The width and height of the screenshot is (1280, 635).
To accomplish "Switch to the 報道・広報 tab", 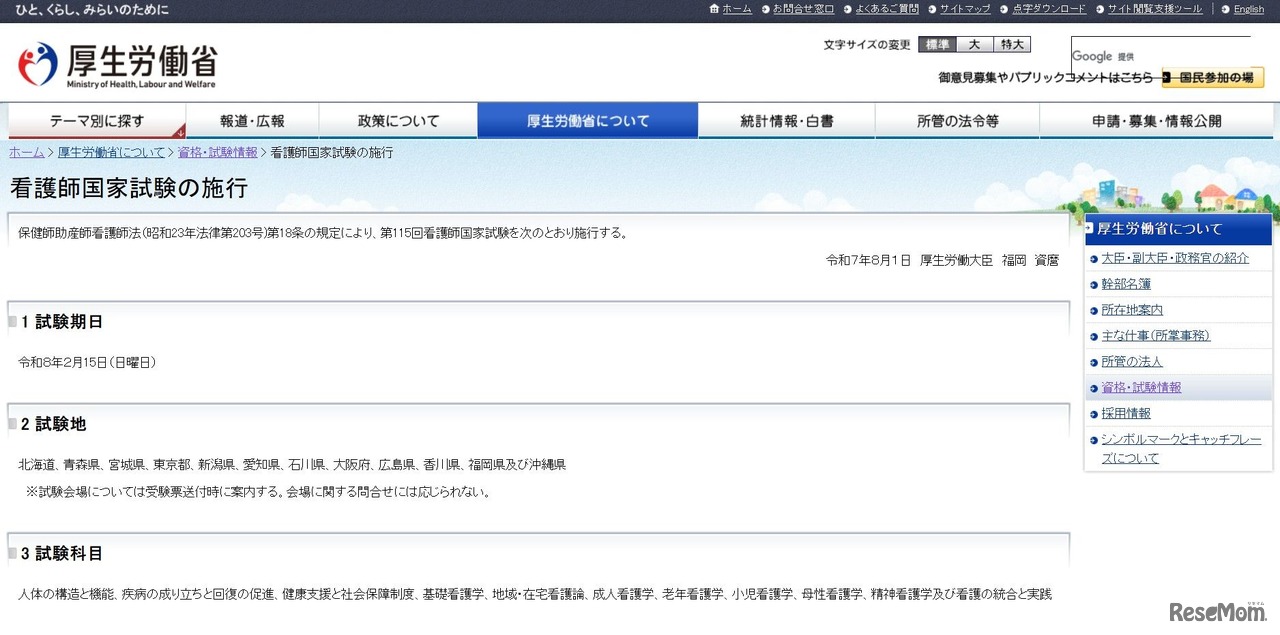I will (x=251, y=119).
